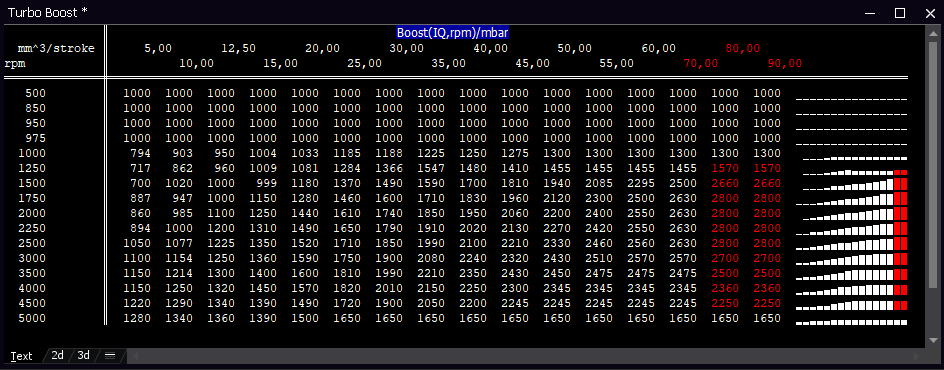Image resolution: width=944 pixels, height=370 pixels.
Task: Click the mm^3/stroke axis label
Action: click(x=56, y=48)
